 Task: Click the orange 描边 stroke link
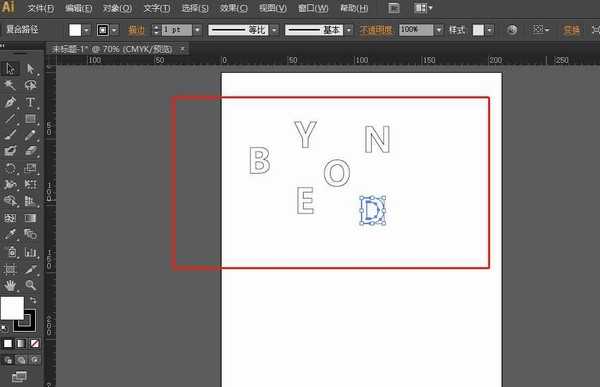coord(136,30)
